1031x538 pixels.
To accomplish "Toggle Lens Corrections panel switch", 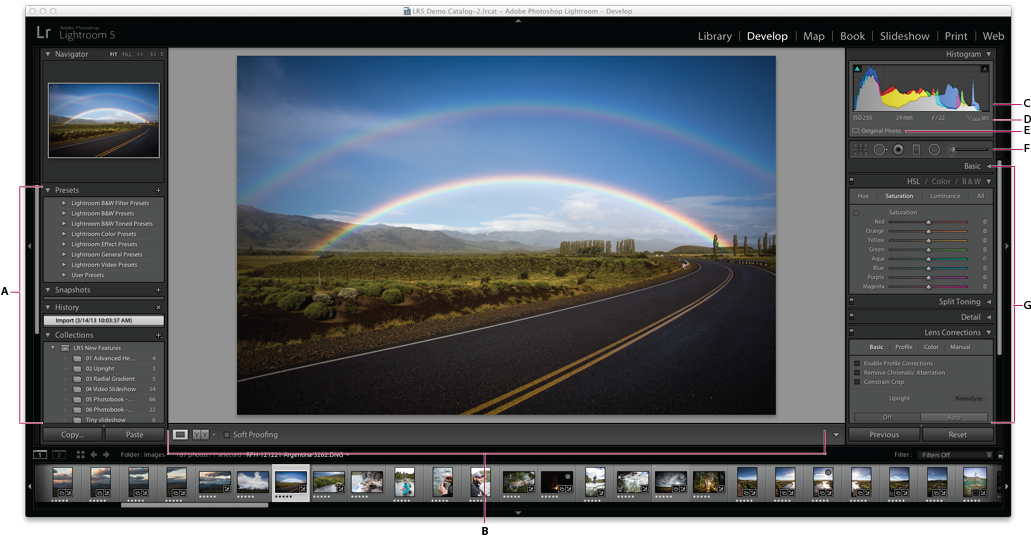I will (x=851, y=333).
